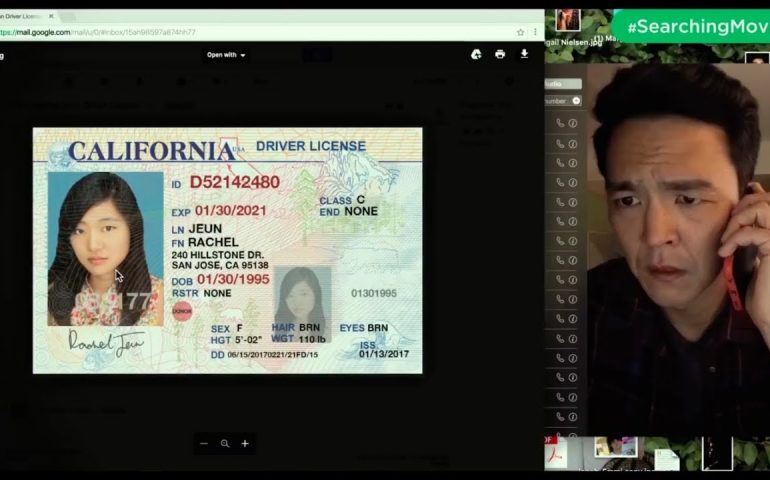Zoom in with the plus button

tap(245, 443)
